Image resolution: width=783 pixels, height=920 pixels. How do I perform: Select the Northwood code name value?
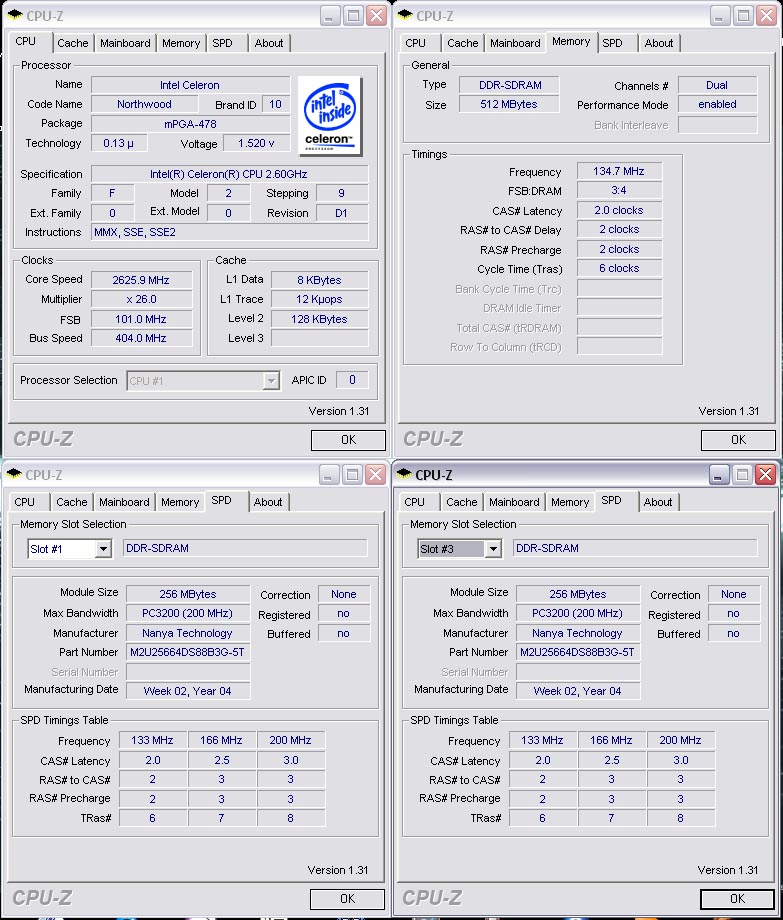pos(144,104)
